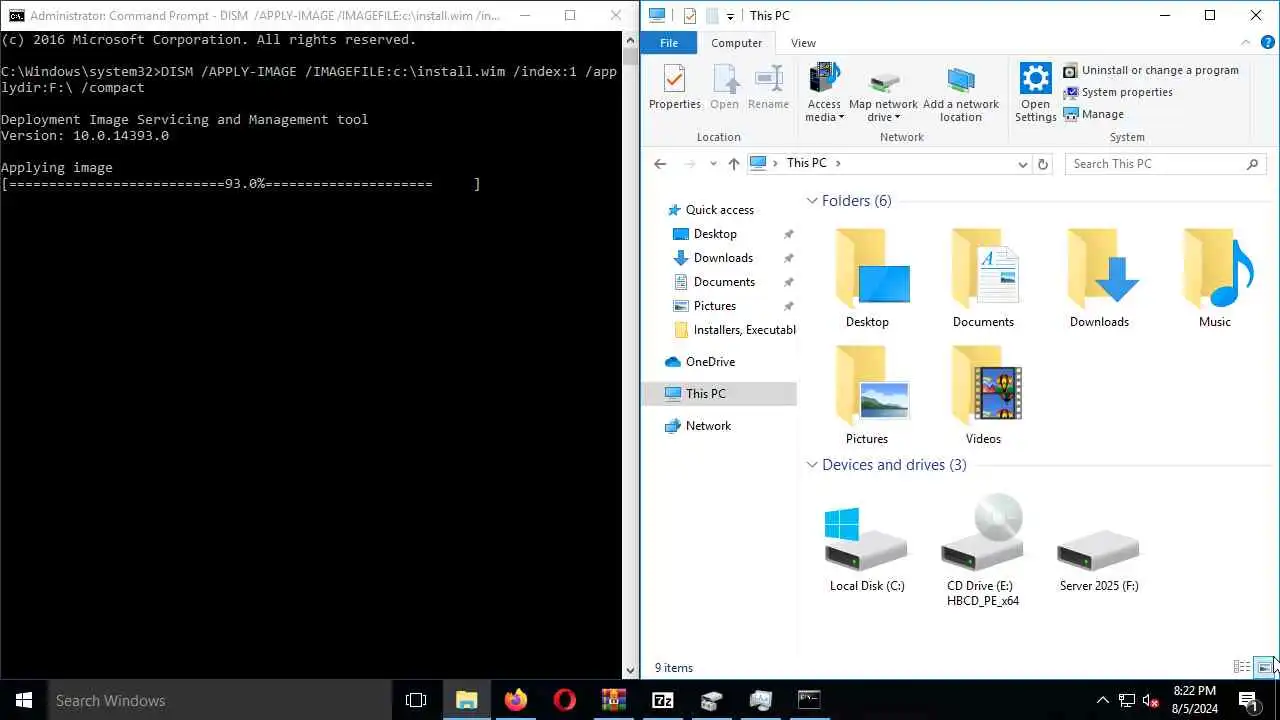Go up one folder level
Screen dimensions: 1280x720
734,164
